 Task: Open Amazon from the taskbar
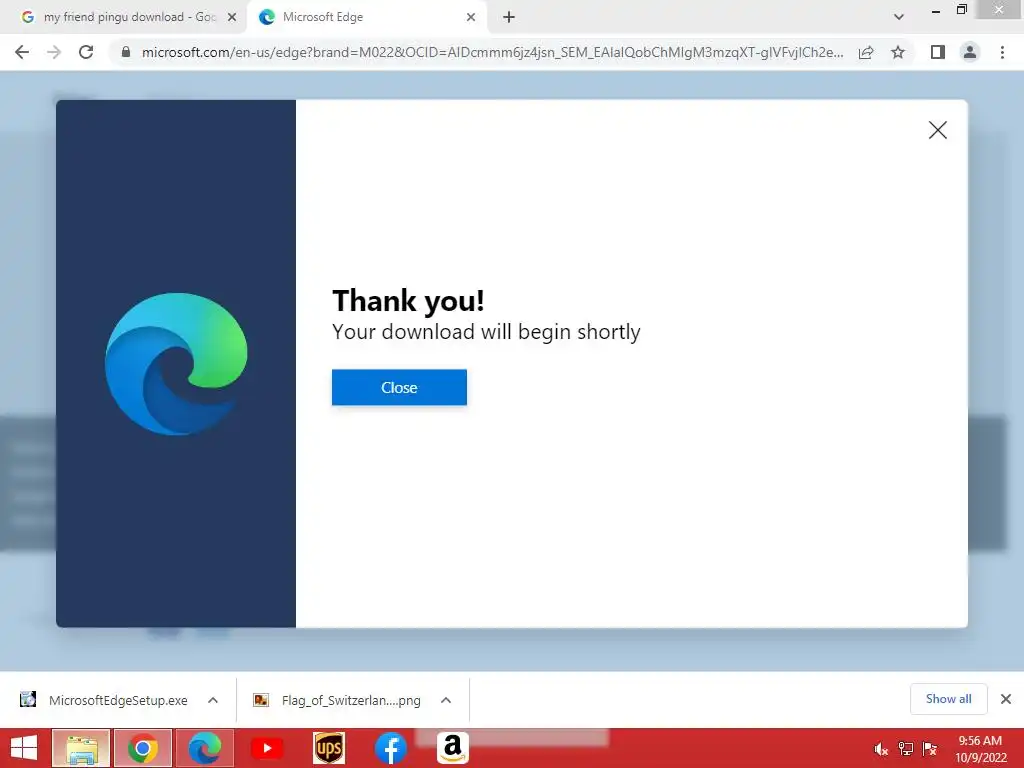(x=453, y=748)
